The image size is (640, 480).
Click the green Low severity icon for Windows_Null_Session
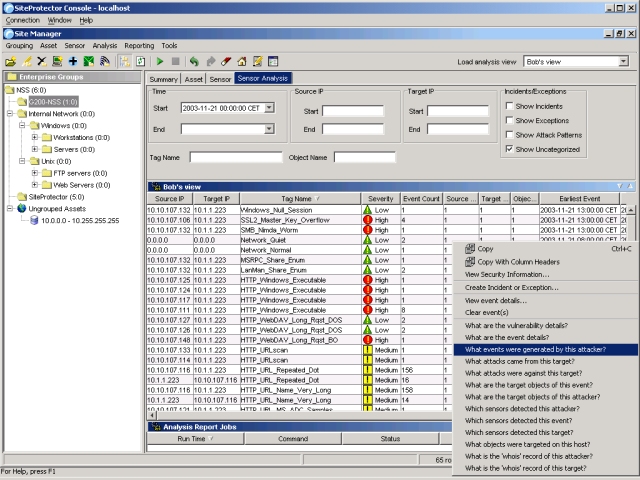pos(368,210)
